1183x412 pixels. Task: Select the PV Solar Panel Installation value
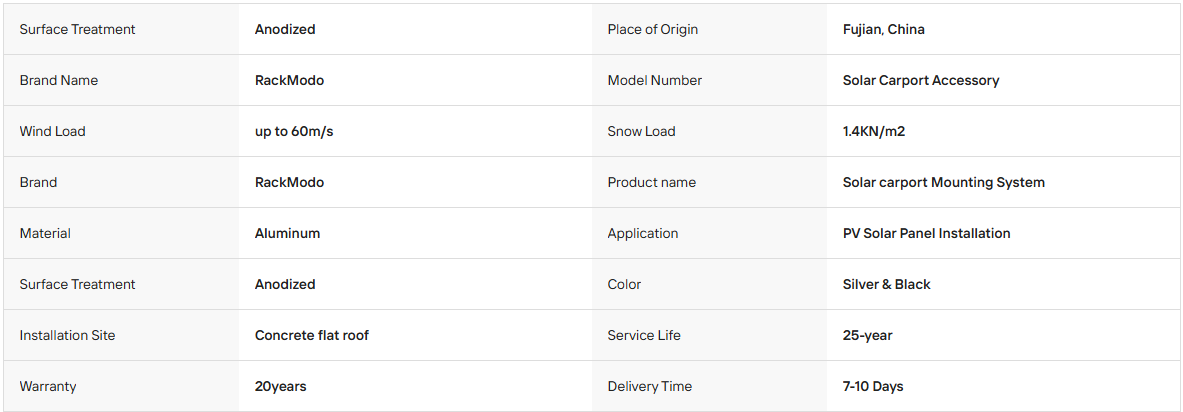click(x=926, y=233)
